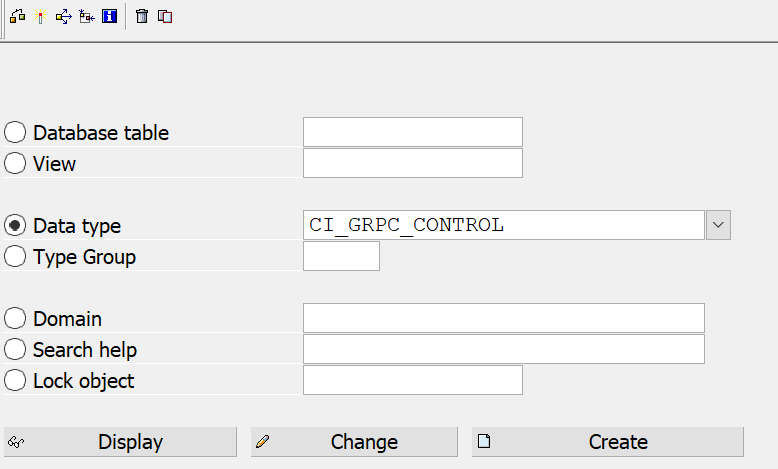Click the Search help text field

coord(504,349)
